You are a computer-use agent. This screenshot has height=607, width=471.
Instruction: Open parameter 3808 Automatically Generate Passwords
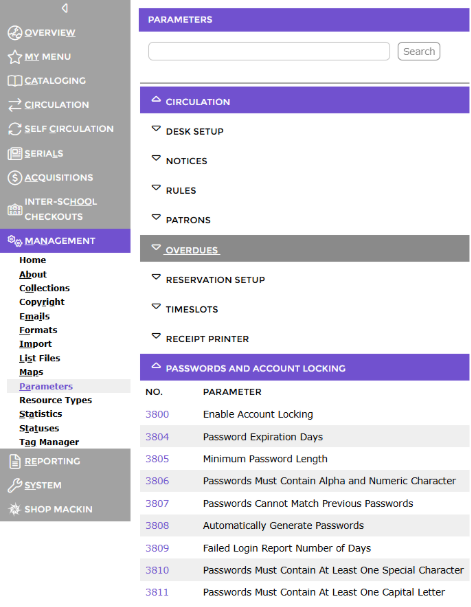157,526
